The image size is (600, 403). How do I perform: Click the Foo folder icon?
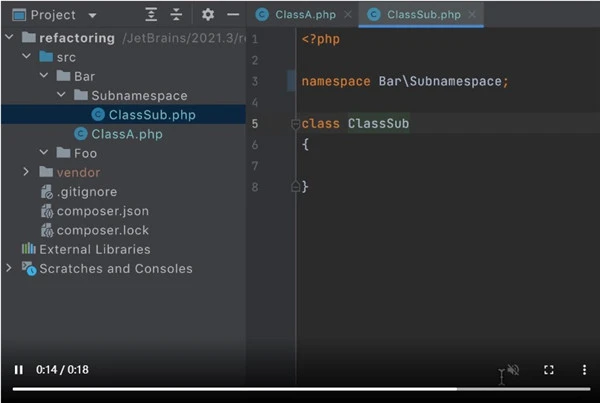coord(63,152)
